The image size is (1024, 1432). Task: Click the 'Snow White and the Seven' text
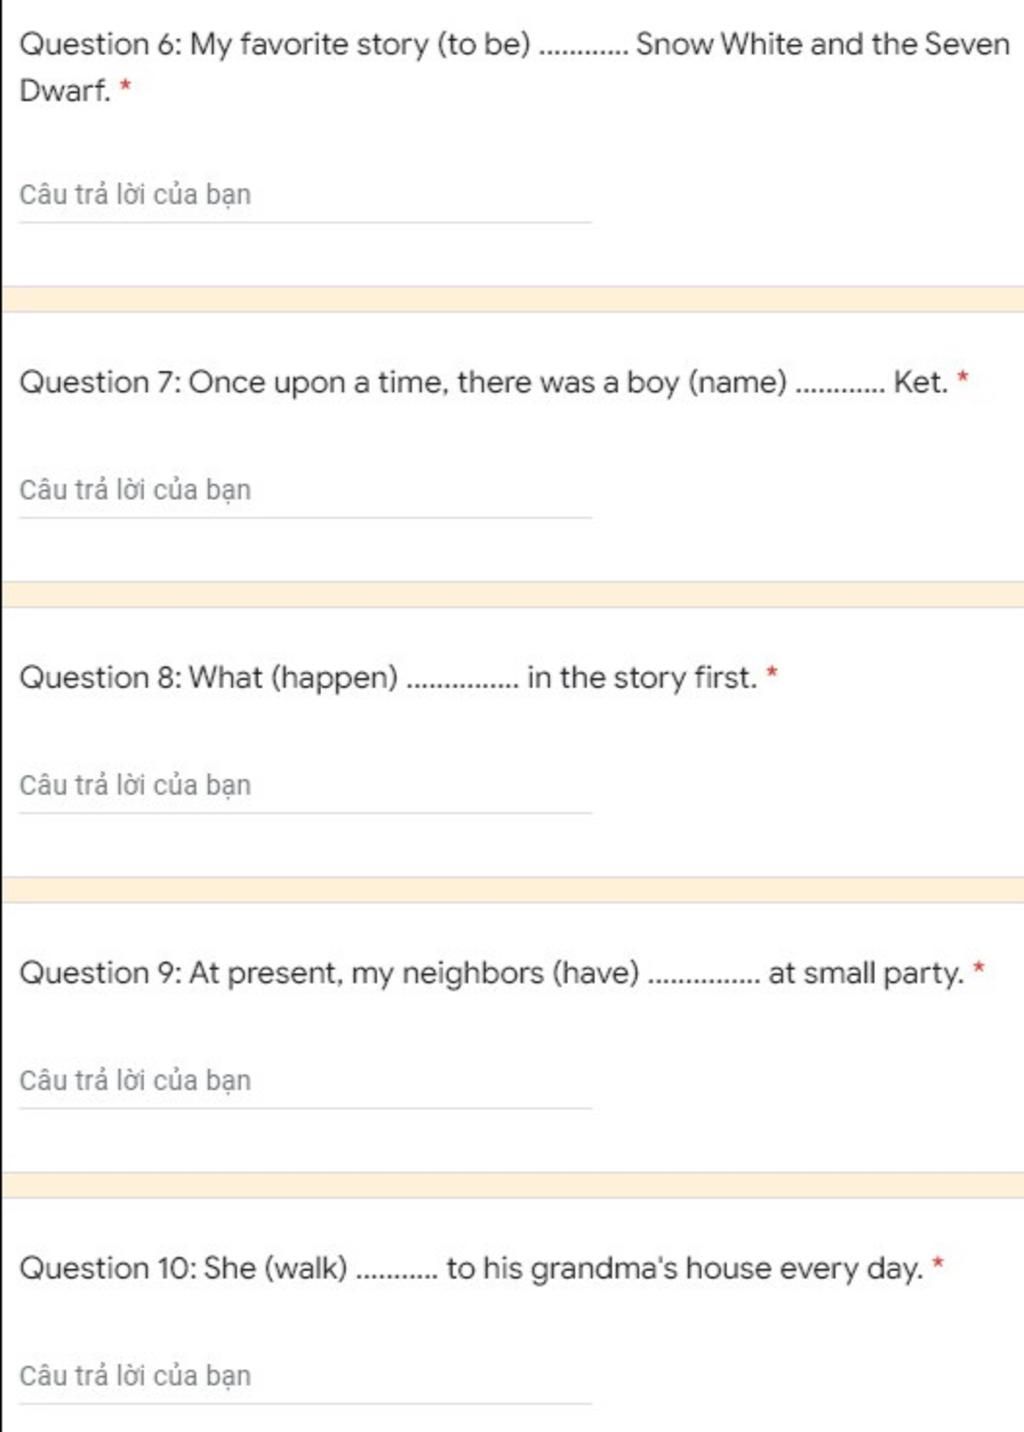822,44
